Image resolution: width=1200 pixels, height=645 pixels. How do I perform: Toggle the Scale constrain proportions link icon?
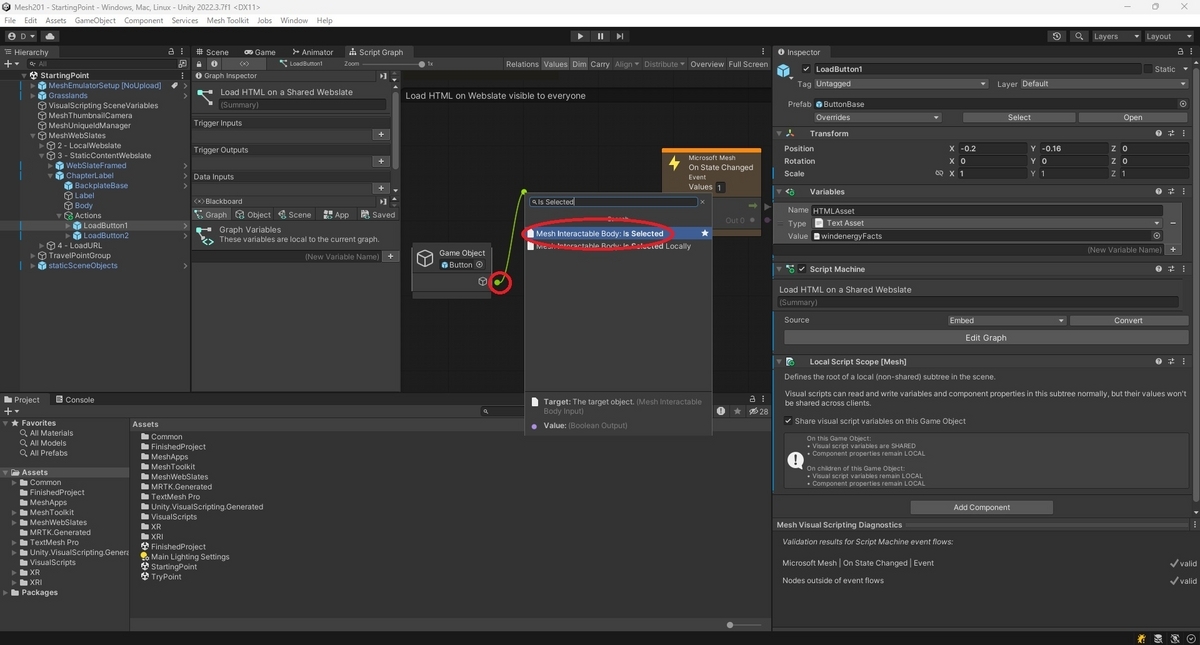(x=938, y=173)
